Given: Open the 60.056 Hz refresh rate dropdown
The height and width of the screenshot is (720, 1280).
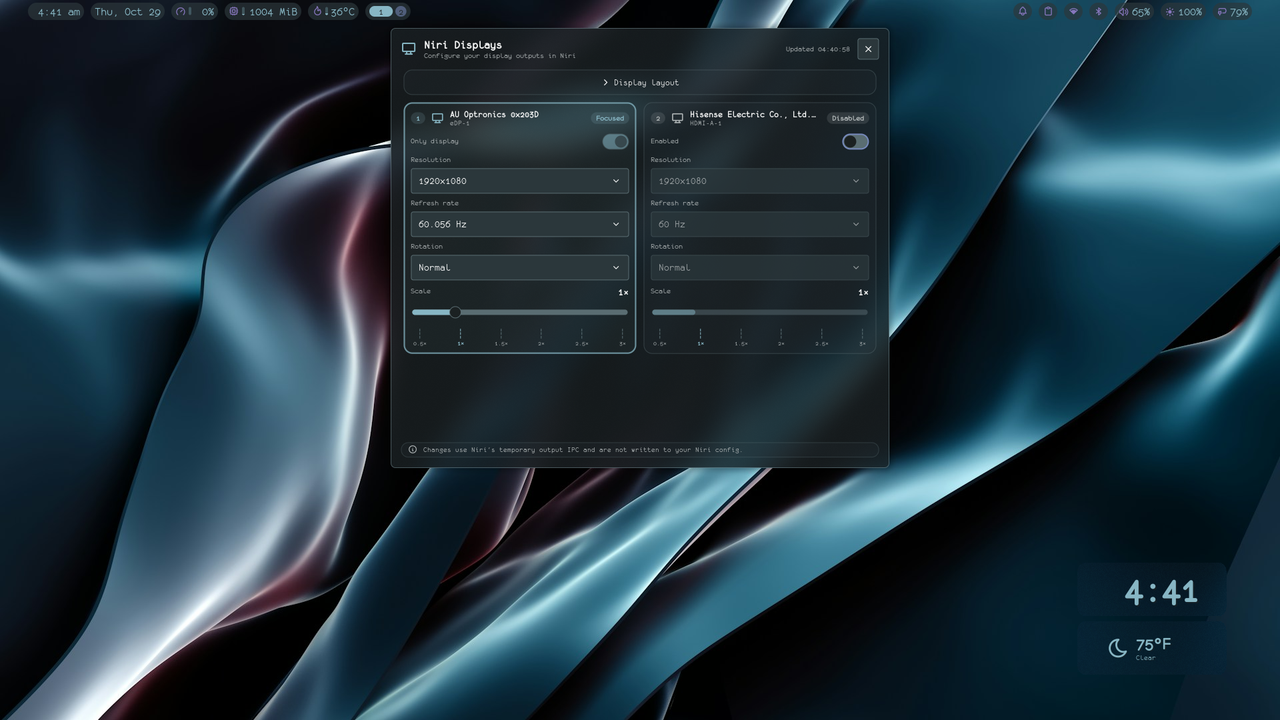Looking at the screenshot, I should point(520,224).
